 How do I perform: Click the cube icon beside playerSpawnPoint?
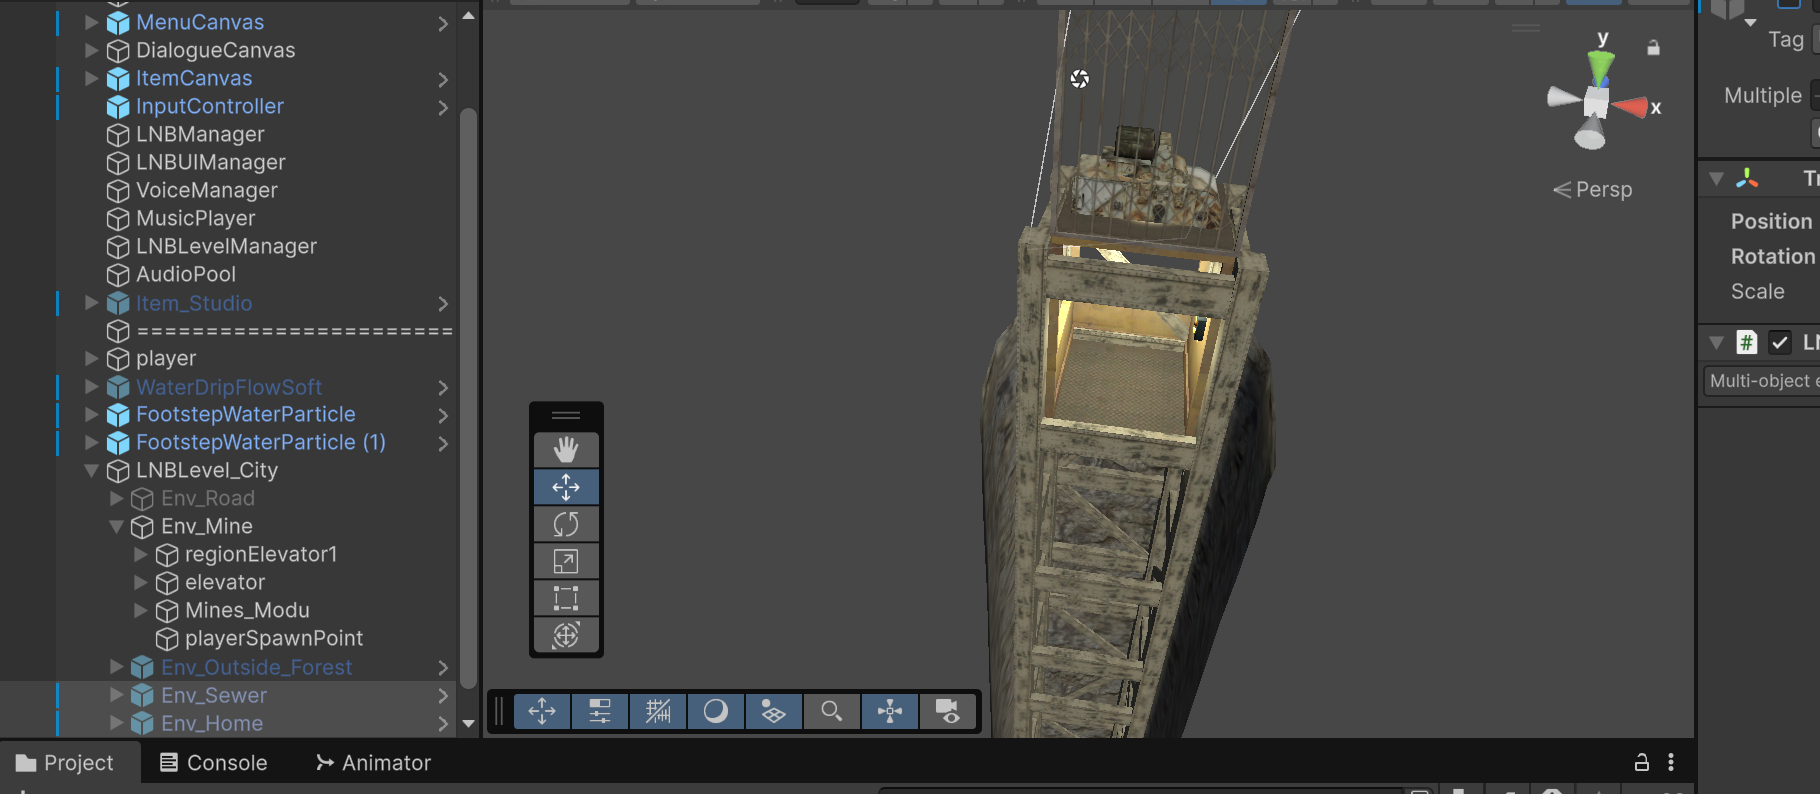click(167, 639)
